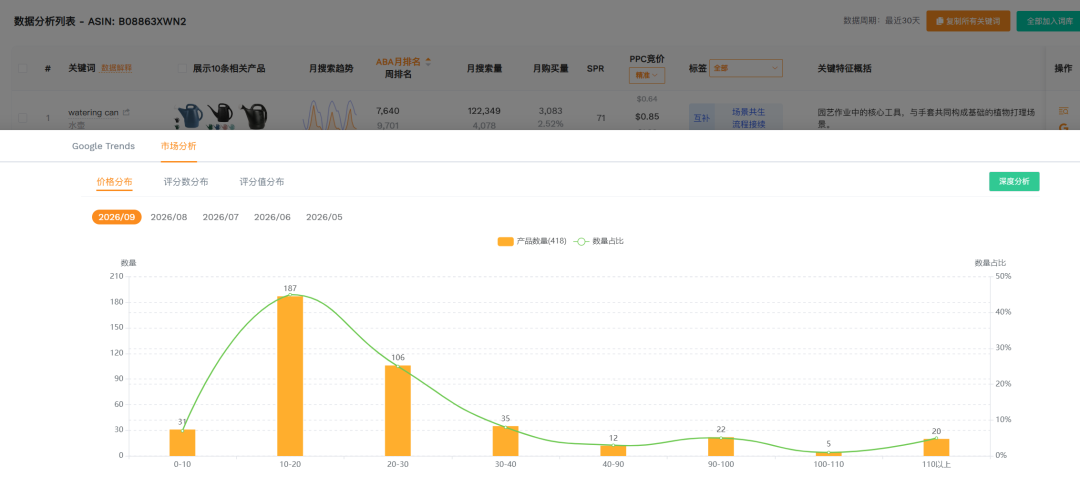The width and height of the screenshot is (1080, 496).
Task: Toggle the 数量占比 line legend marker
Action: [x=581, y=241]
